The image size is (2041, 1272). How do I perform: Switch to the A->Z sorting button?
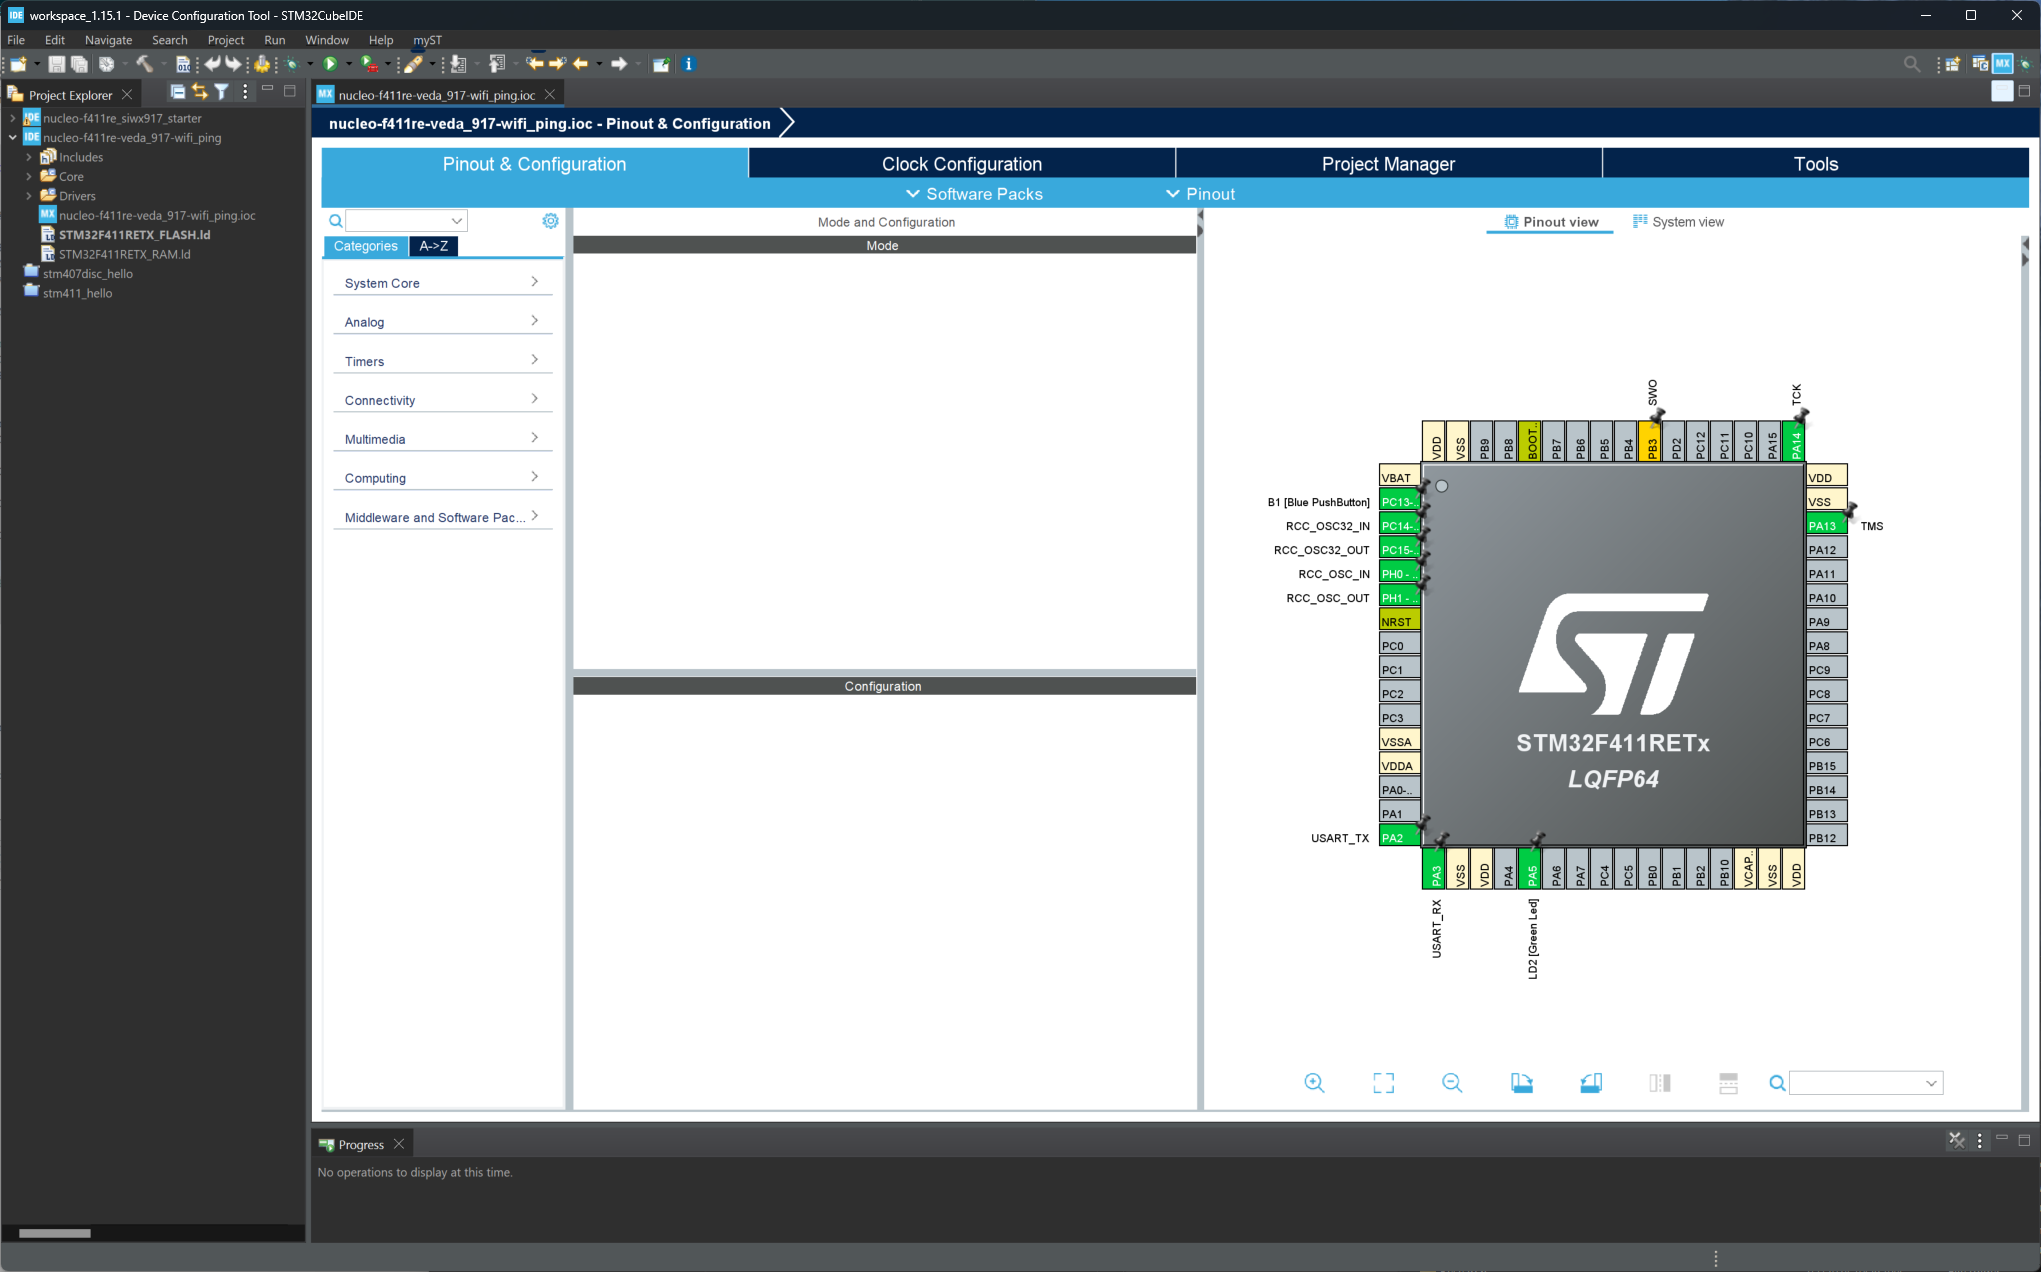[433, 245]
